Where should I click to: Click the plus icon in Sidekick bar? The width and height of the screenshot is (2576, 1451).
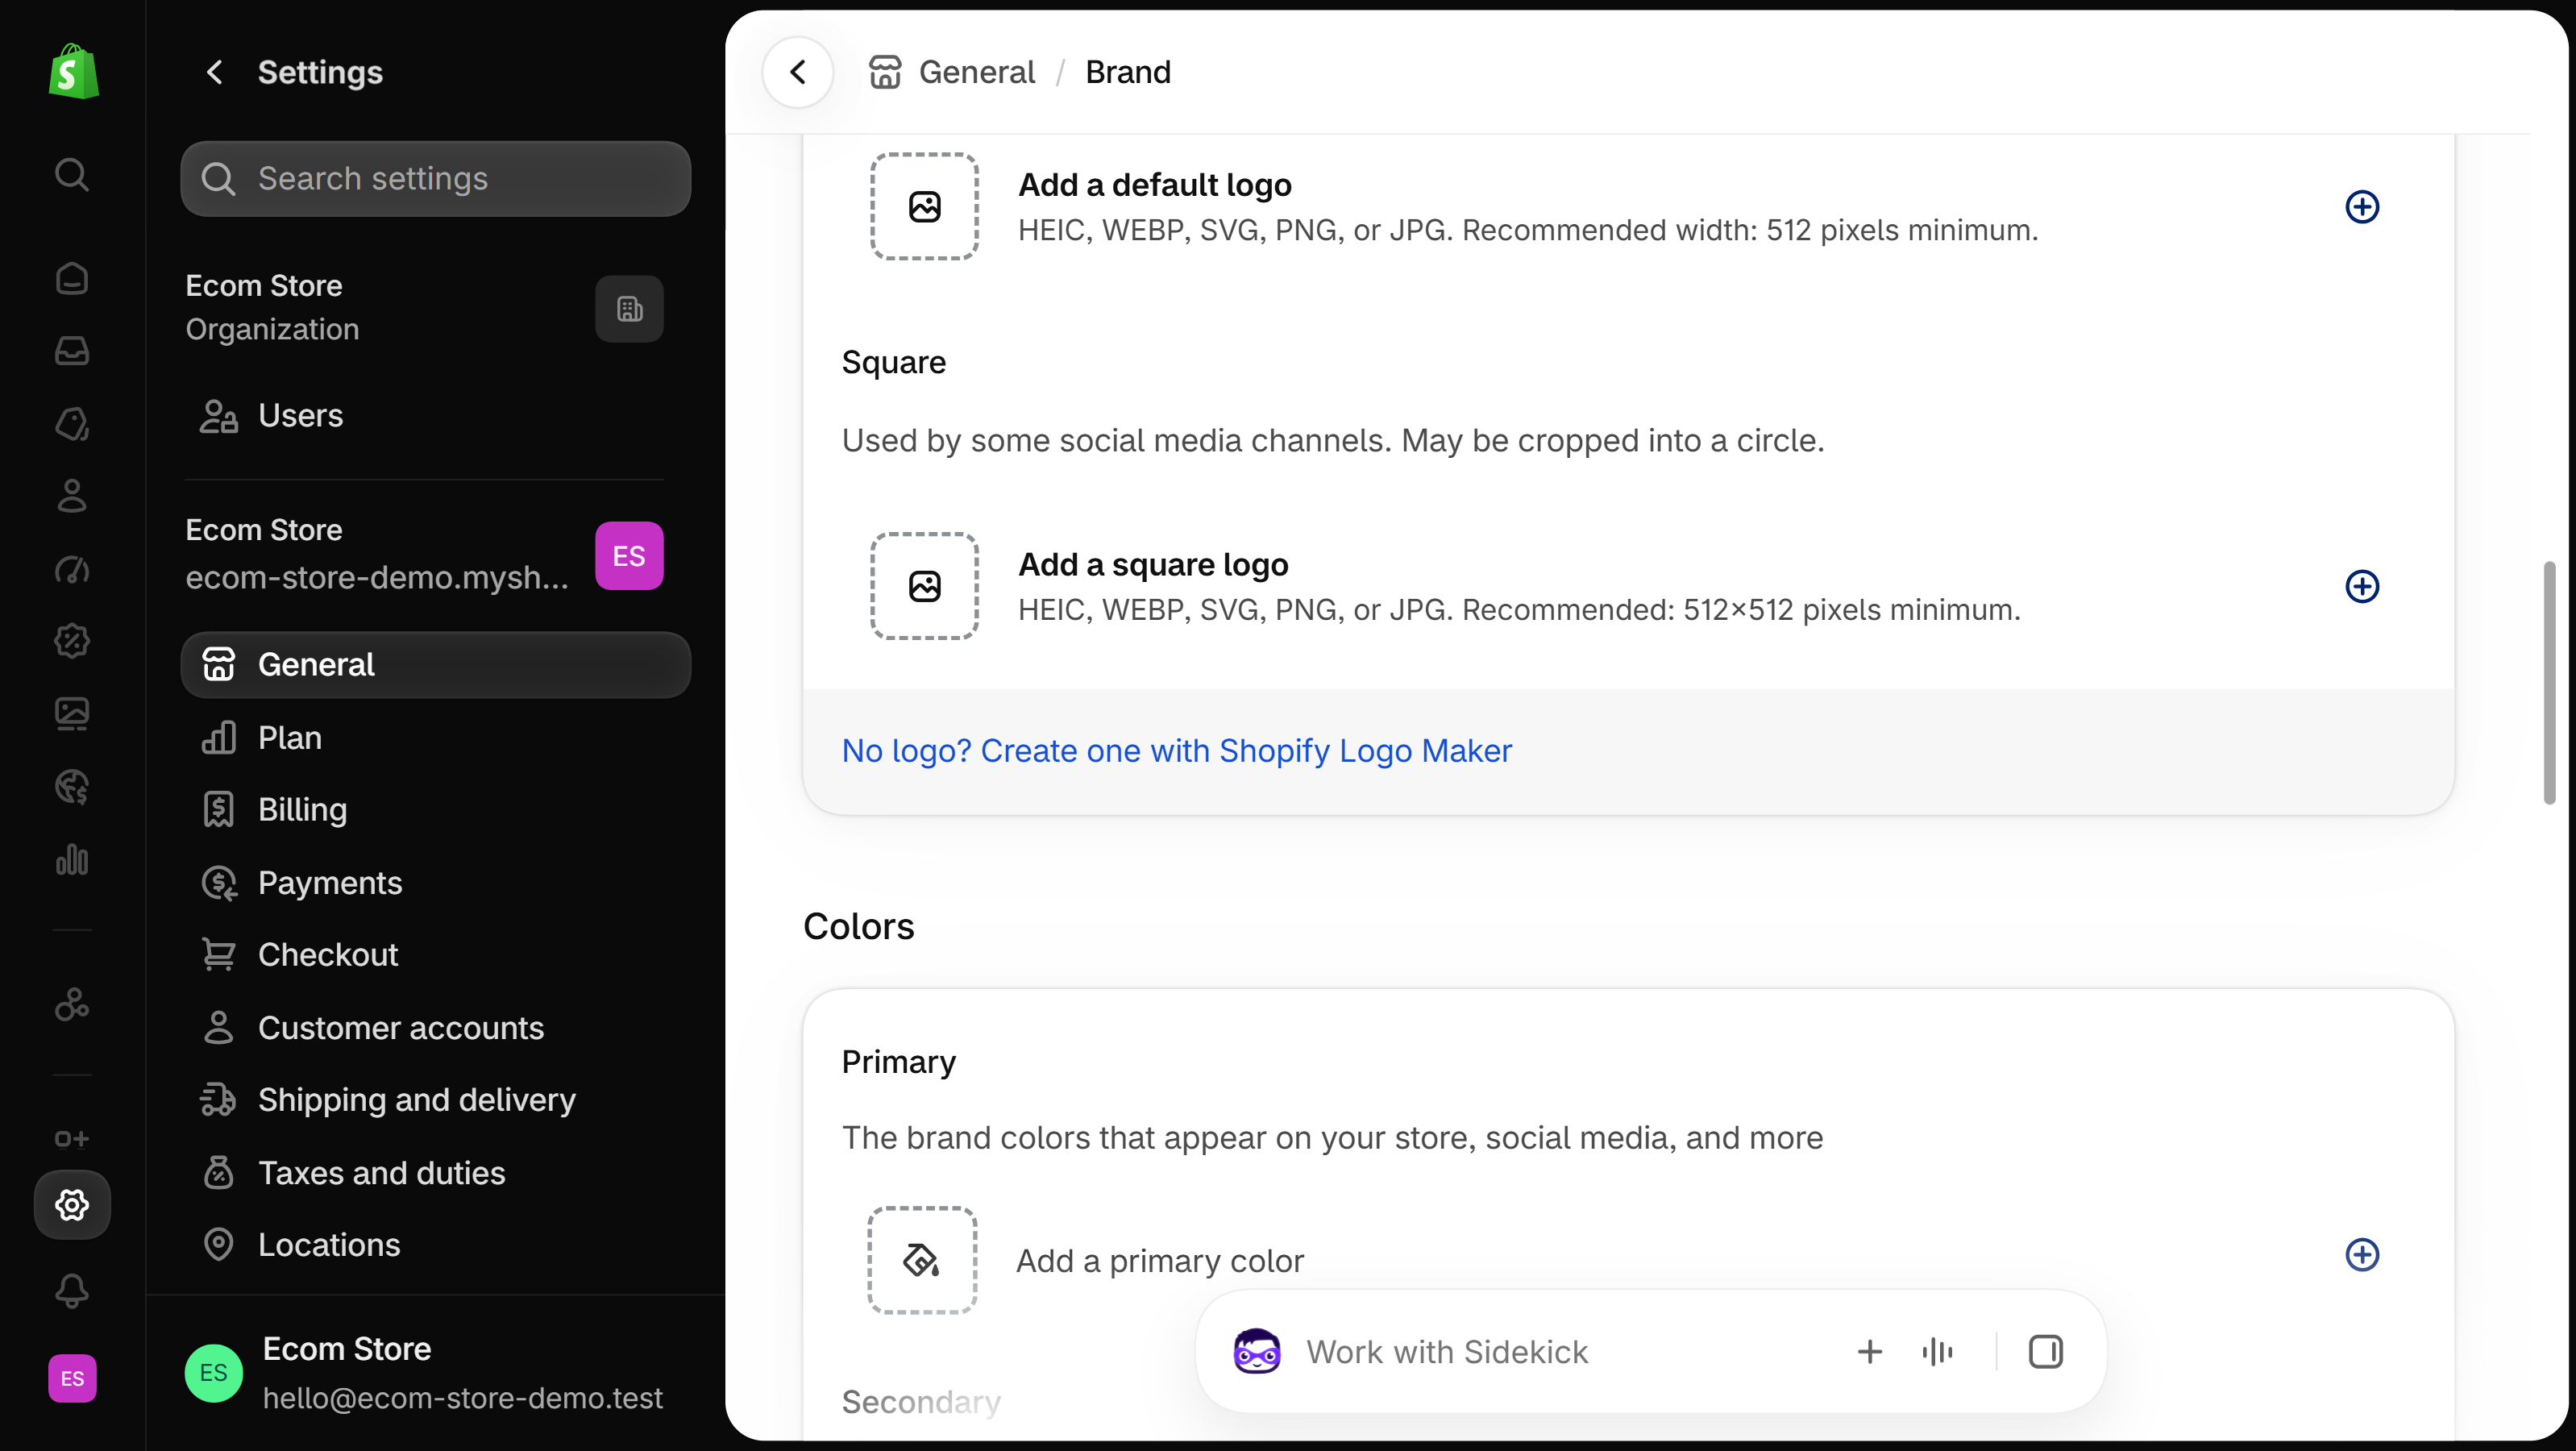point(1870,1352)
